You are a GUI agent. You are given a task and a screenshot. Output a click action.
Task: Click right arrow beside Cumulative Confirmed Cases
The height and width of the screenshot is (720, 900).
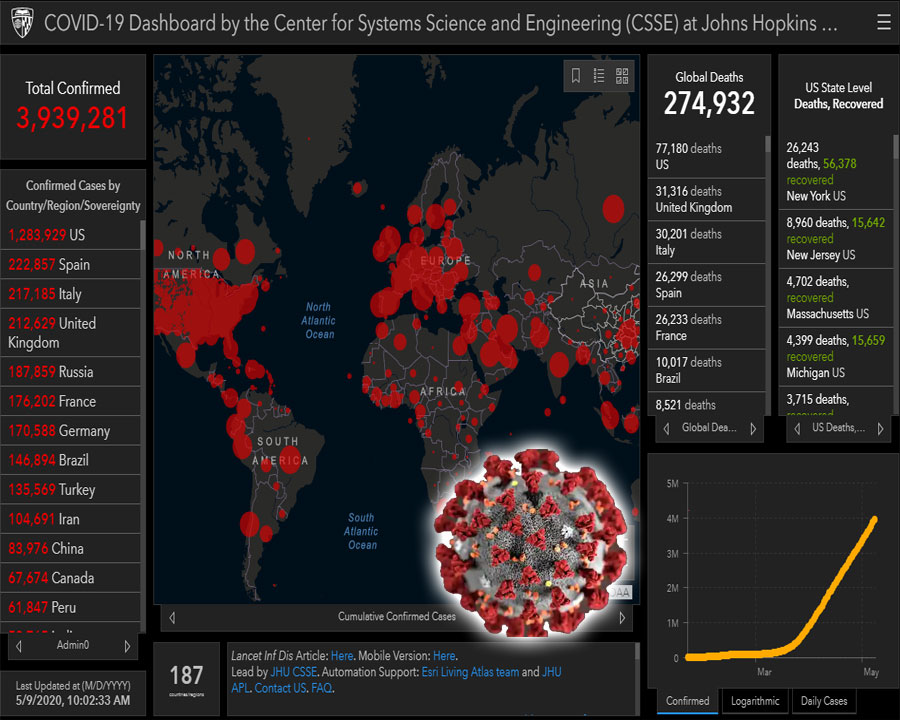point(622,618)
